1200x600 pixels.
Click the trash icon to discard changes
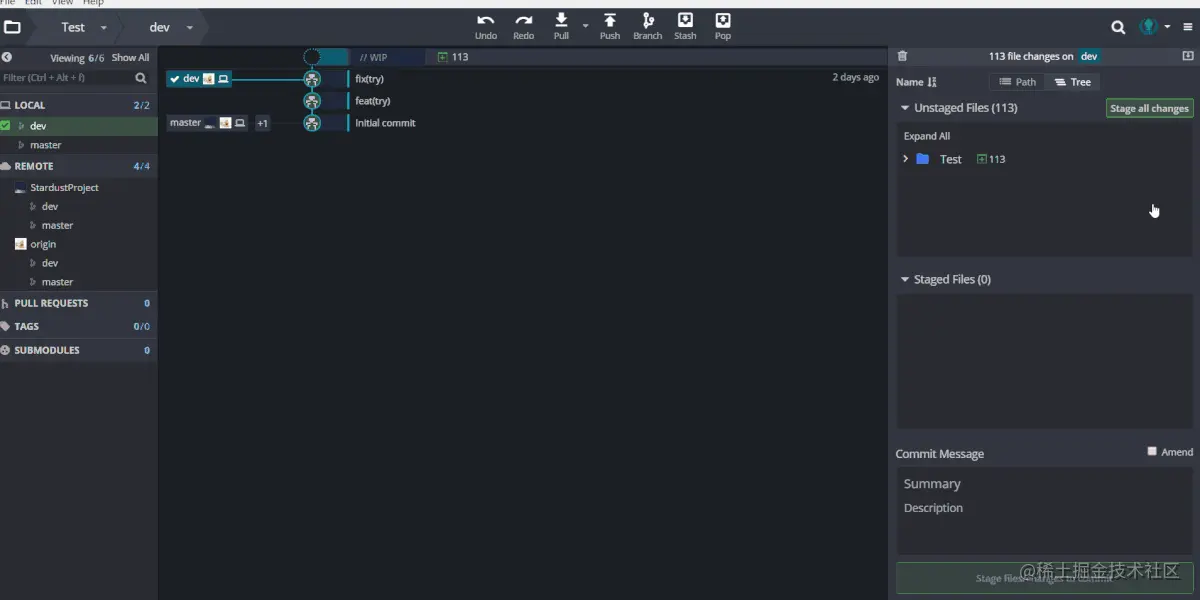tap(902, 57)
